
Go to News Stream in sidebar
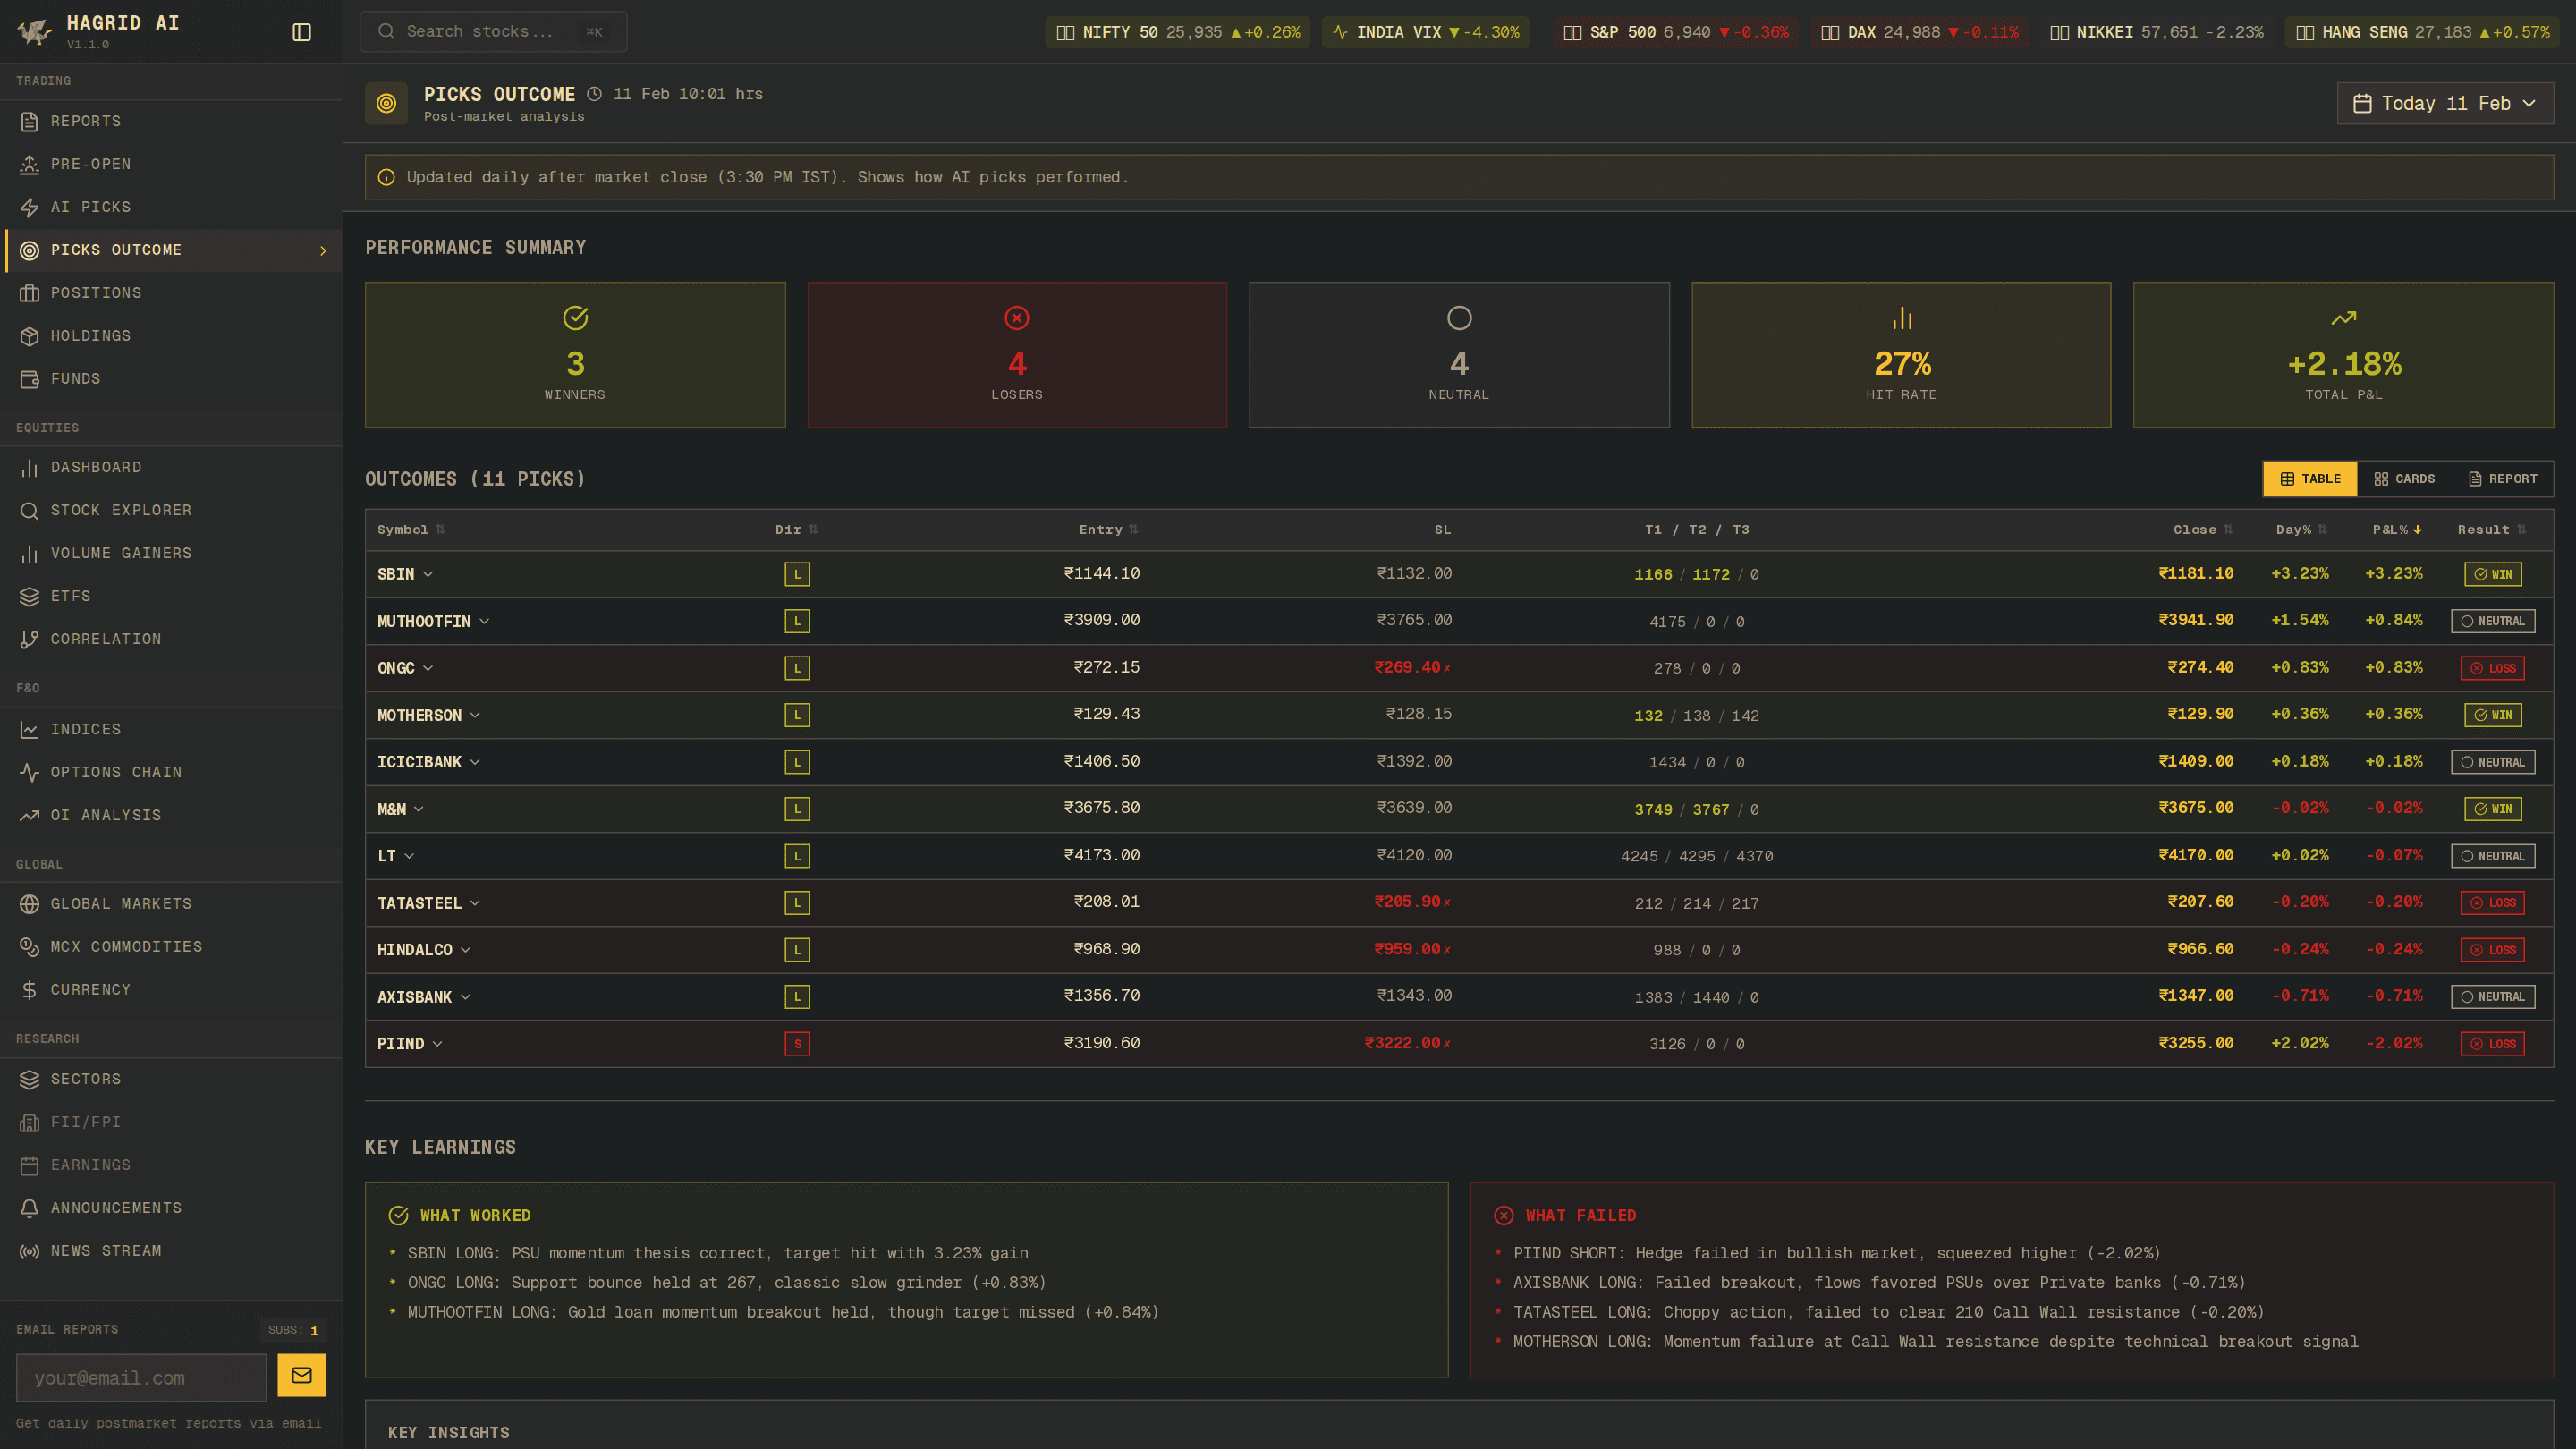click(106, 1250)
